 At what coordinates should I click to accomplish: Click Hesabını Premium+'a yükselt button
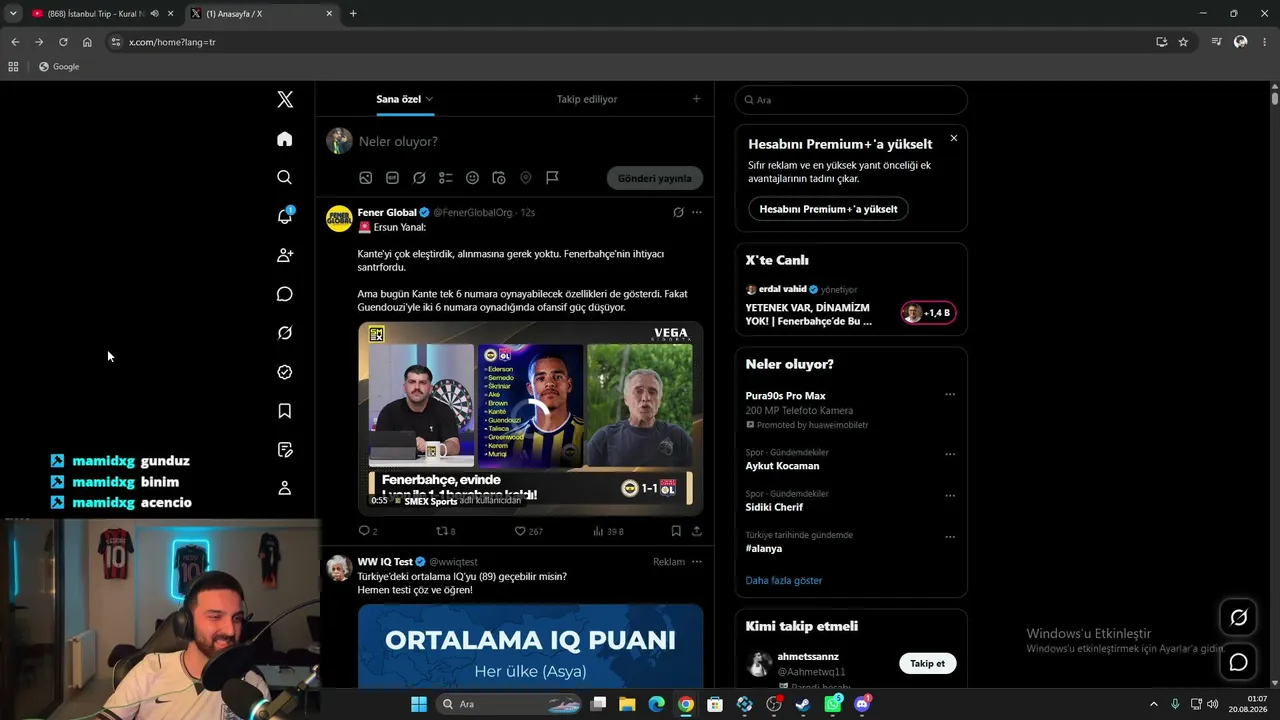pyautogui.click(x=828, y=209)
